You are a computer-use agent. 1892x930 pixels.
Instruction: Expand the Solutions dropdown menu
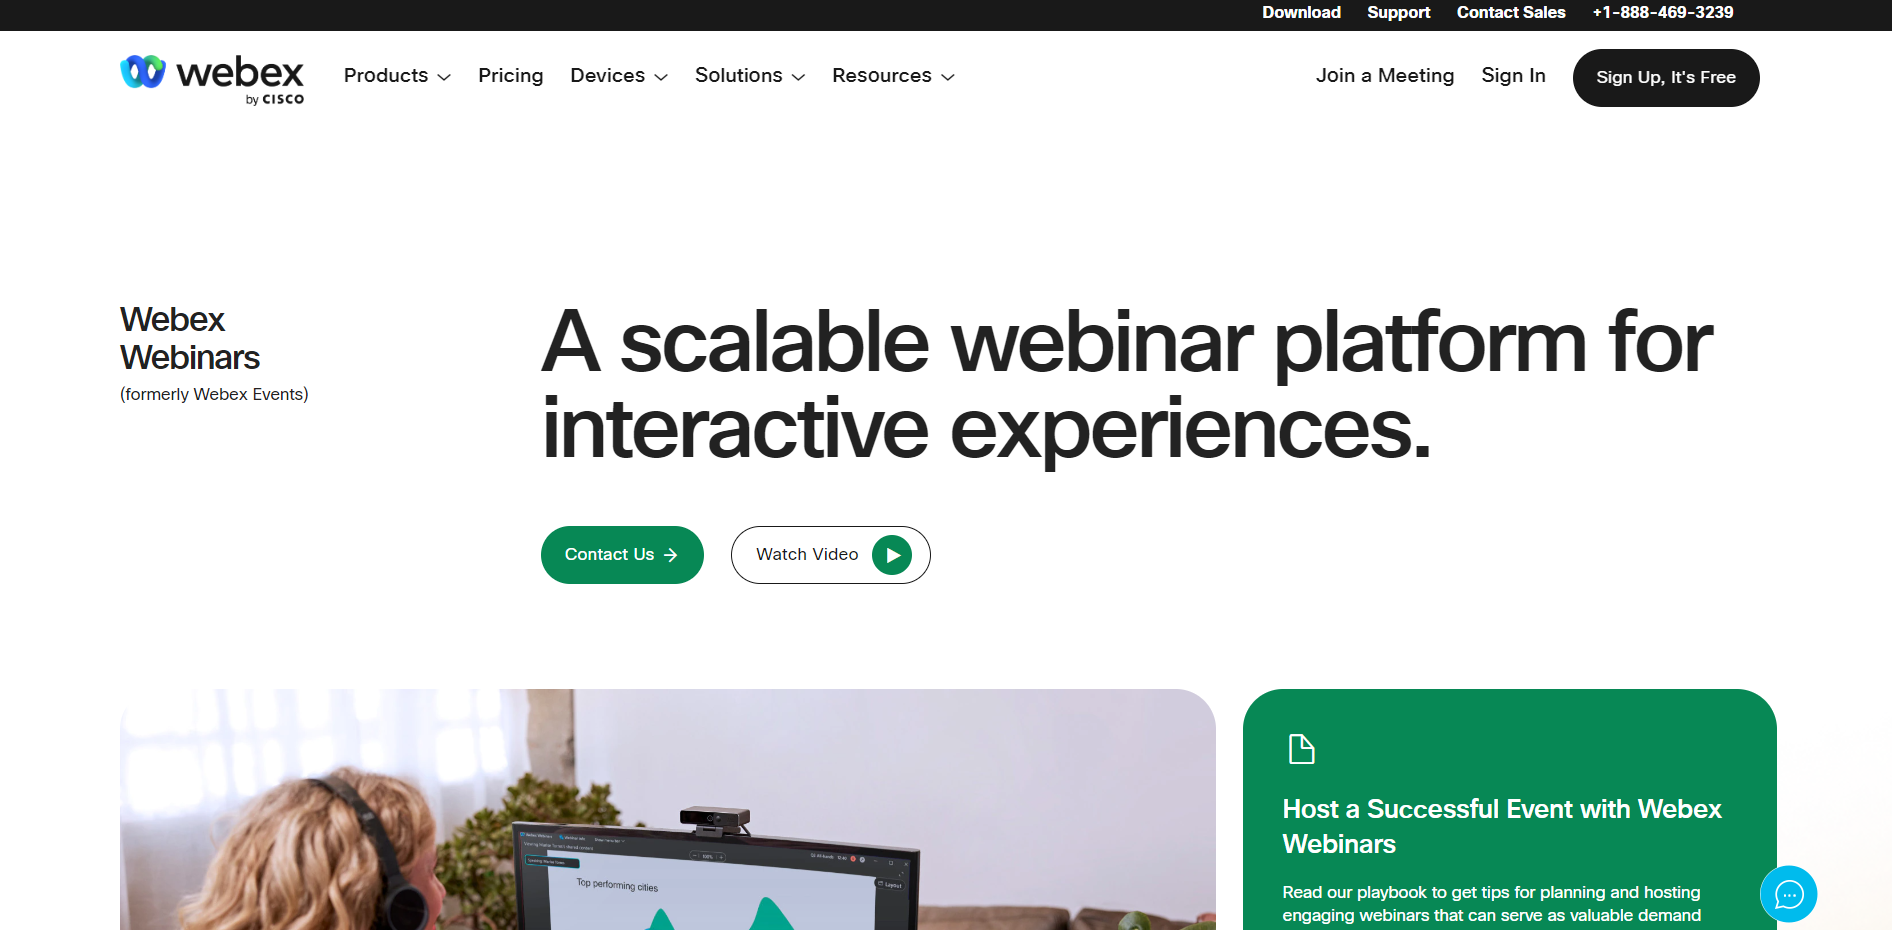click(x=750, y=76)
